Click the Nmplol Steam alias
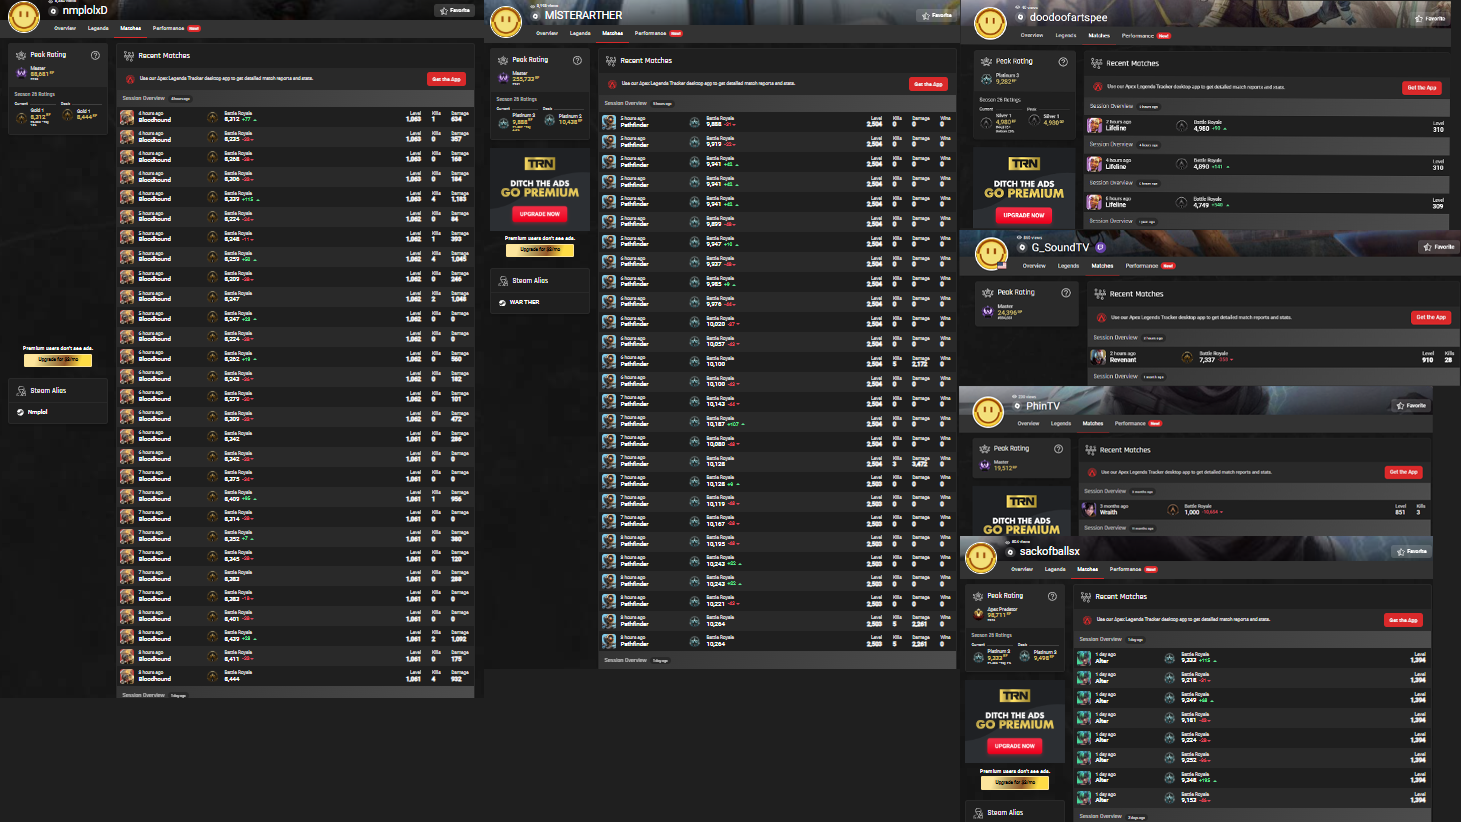The height and width of the screenshot is (822, 1461). tap(38, 412)
